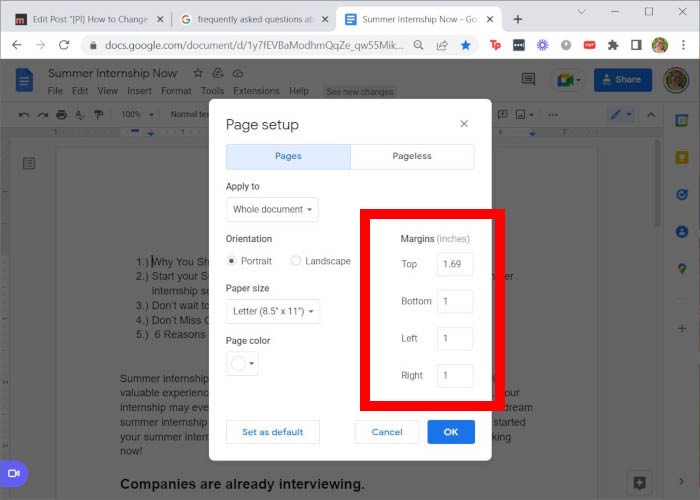This screenshot has height=500, width=700.
Task: Click the Paint format toolbar icon
Action: pyautogui.click(x=99, y=115)
